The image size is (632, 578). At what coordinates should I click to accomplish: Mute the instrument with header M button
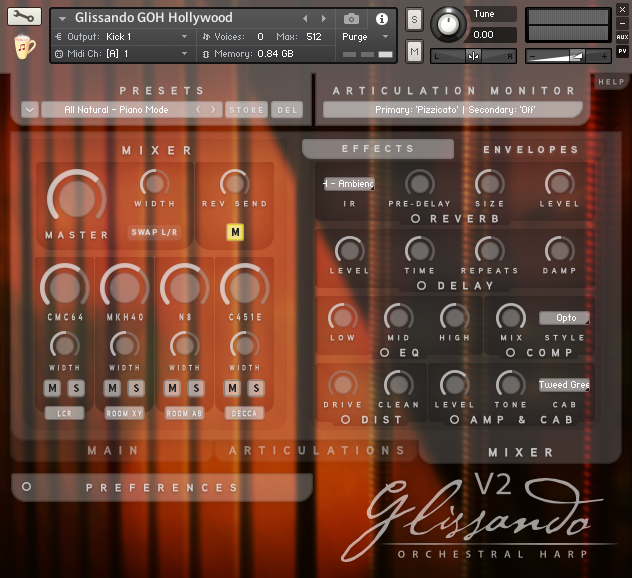tap(414, 51)
